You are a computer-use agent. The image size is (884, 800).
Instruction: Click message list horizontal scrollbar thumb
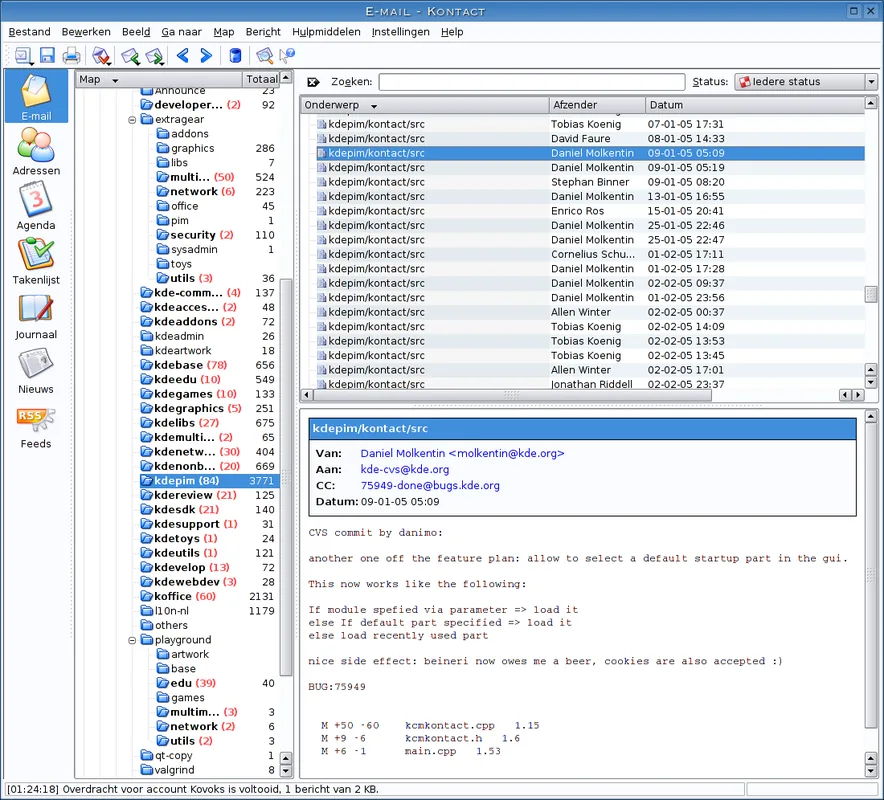[x=511, y=395]
